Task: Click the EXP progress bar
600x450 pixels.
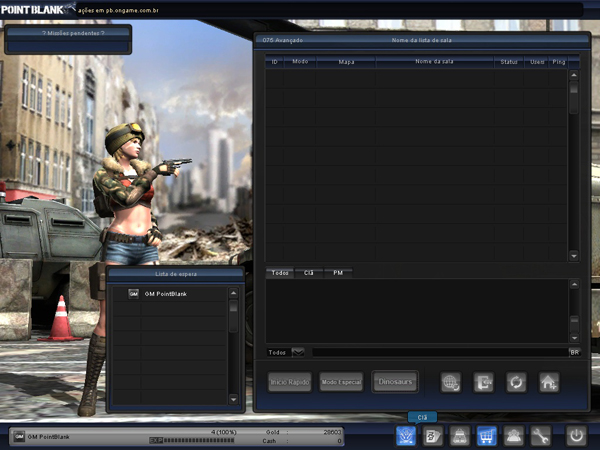Action: 192,440
